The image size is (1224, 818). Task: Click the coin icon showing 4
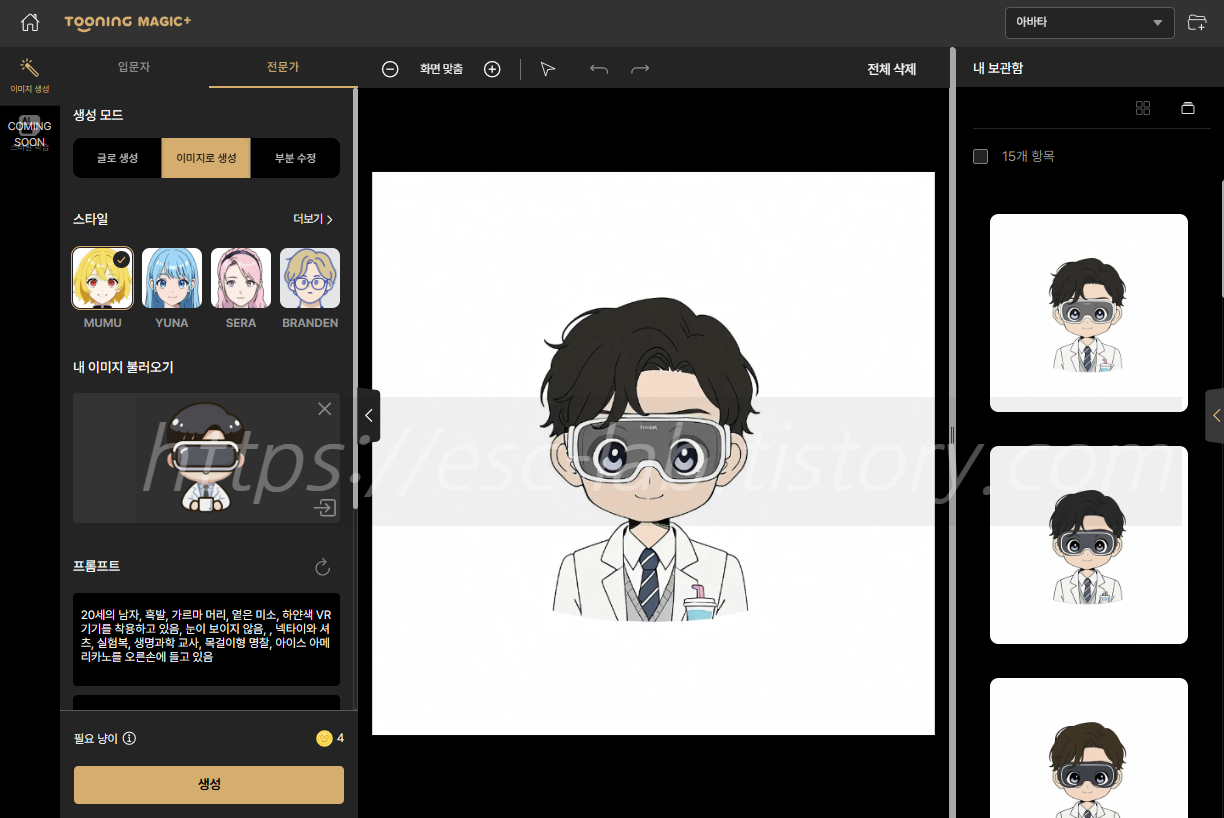coord(324,738)
